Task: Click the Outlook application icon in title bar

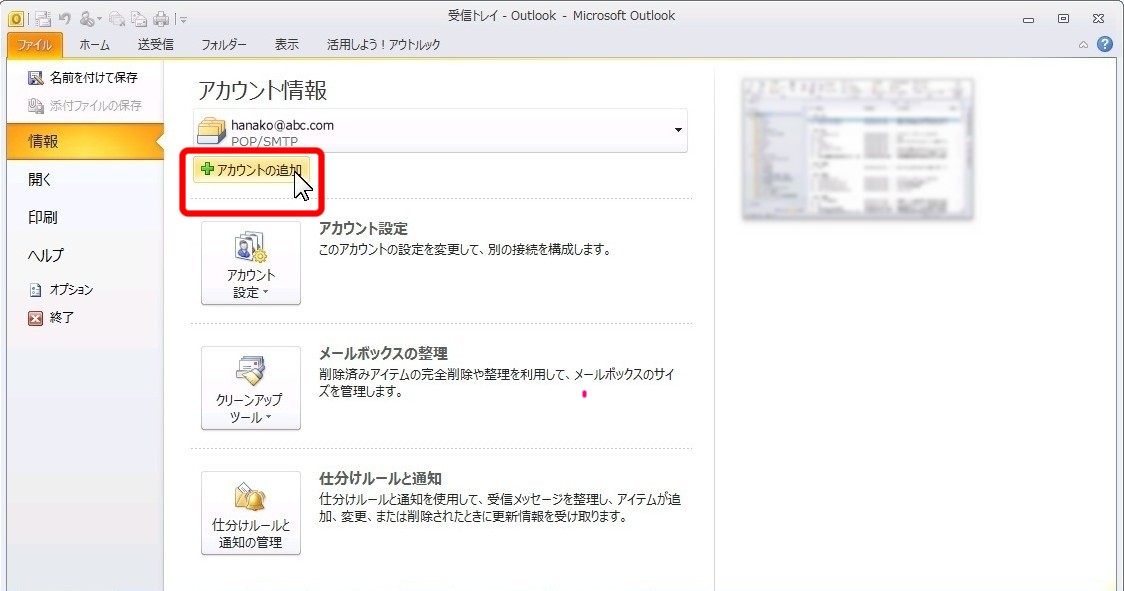Action: click(x=16, y=18)
